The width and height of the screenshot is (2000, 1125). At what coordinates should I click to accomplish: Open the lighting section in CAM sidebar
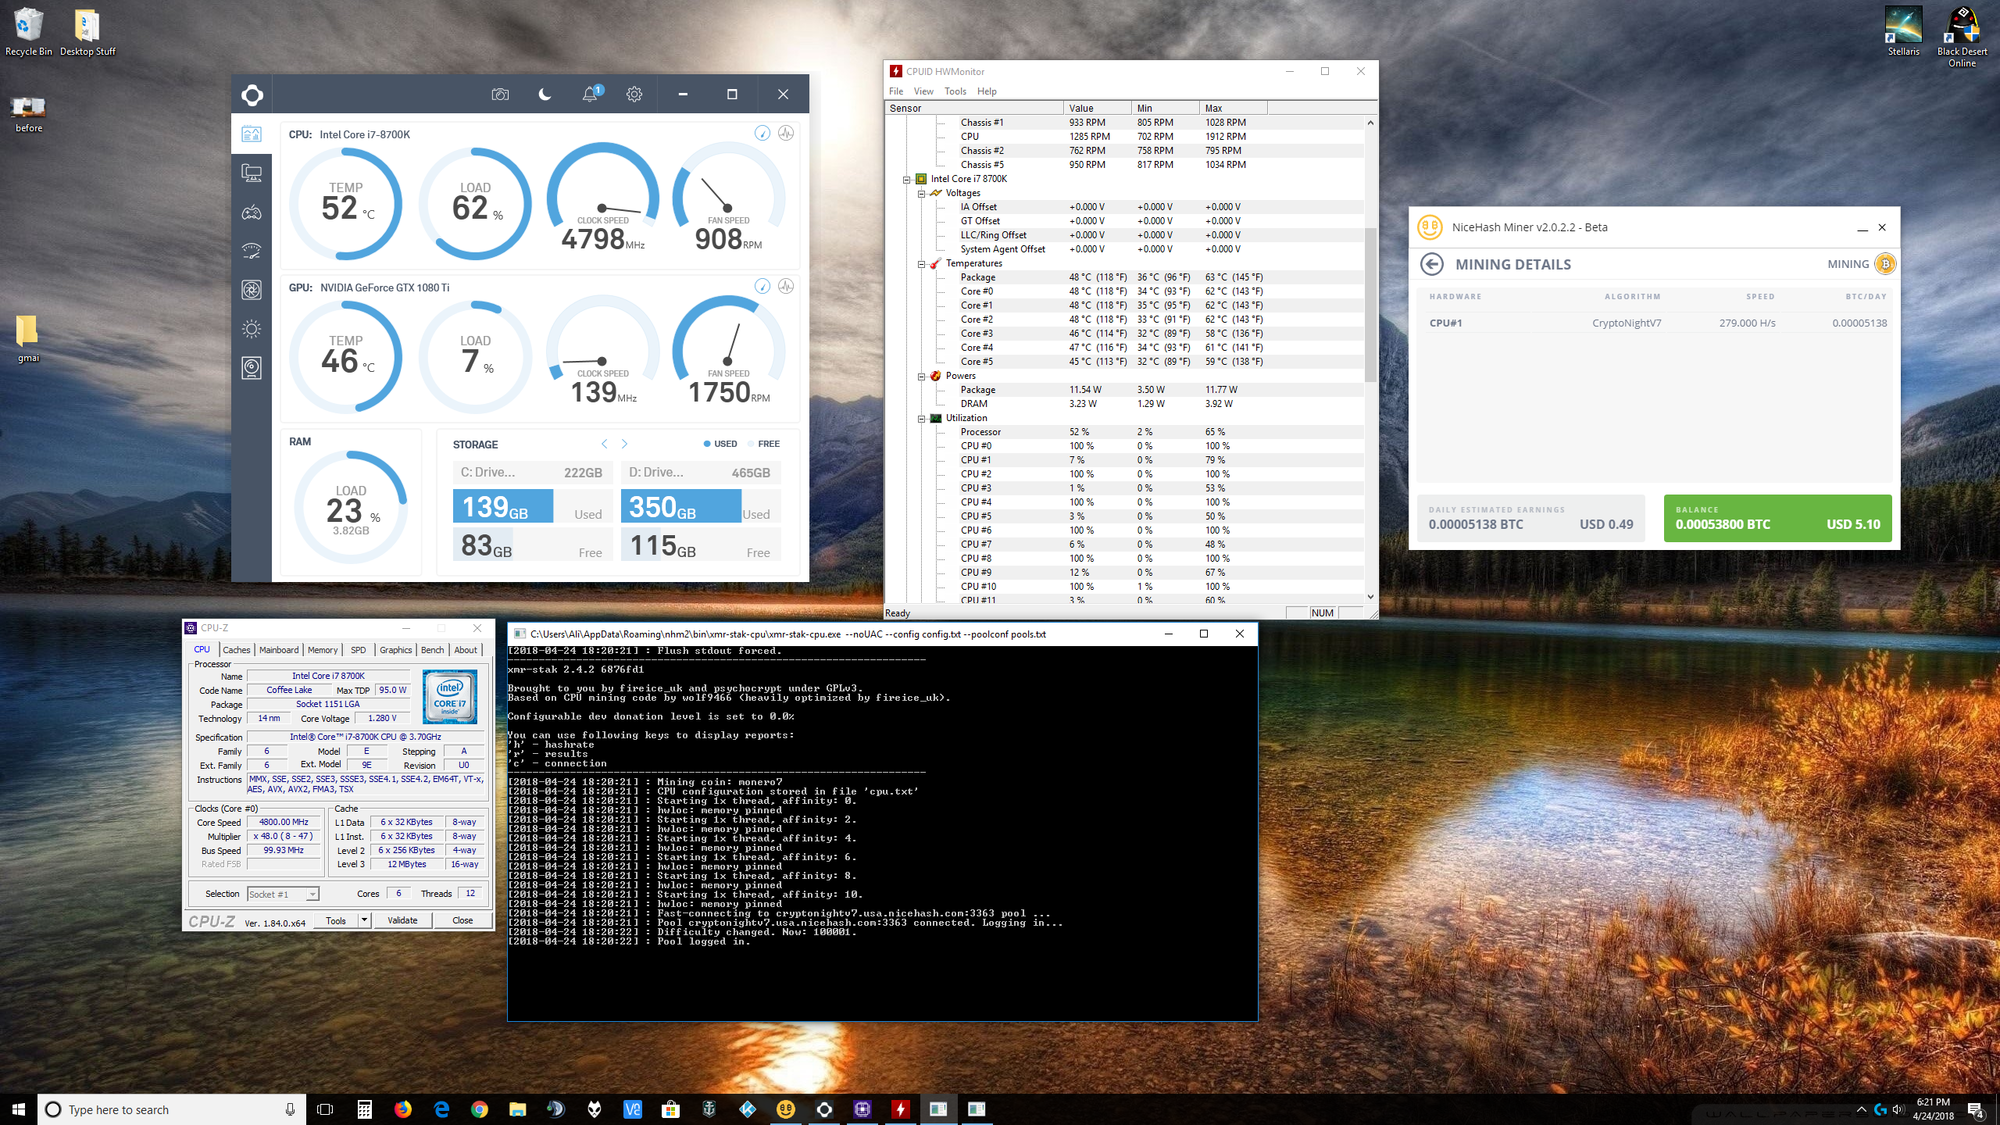click(252, 328)
